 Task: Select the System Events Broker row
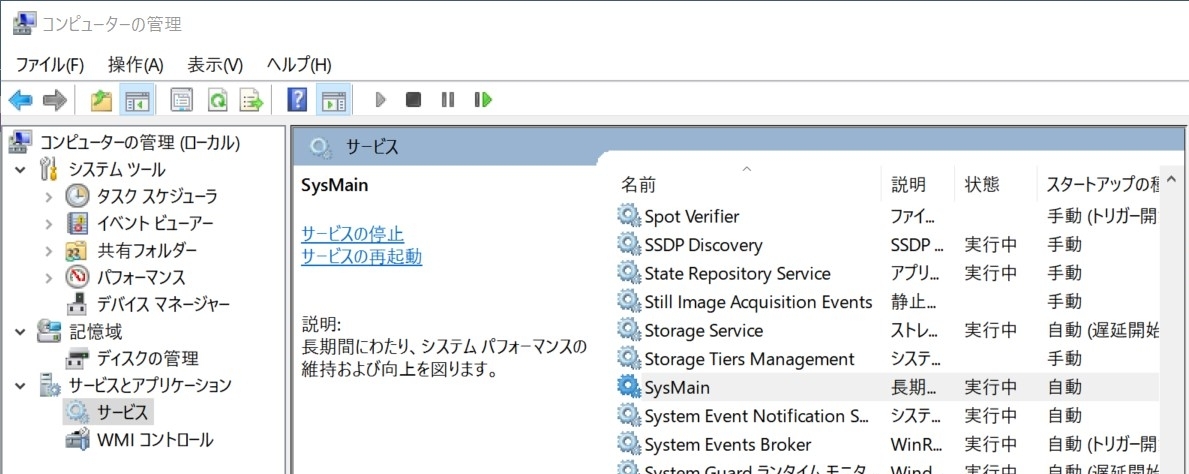pyautogui.click(x=886, y=444)
